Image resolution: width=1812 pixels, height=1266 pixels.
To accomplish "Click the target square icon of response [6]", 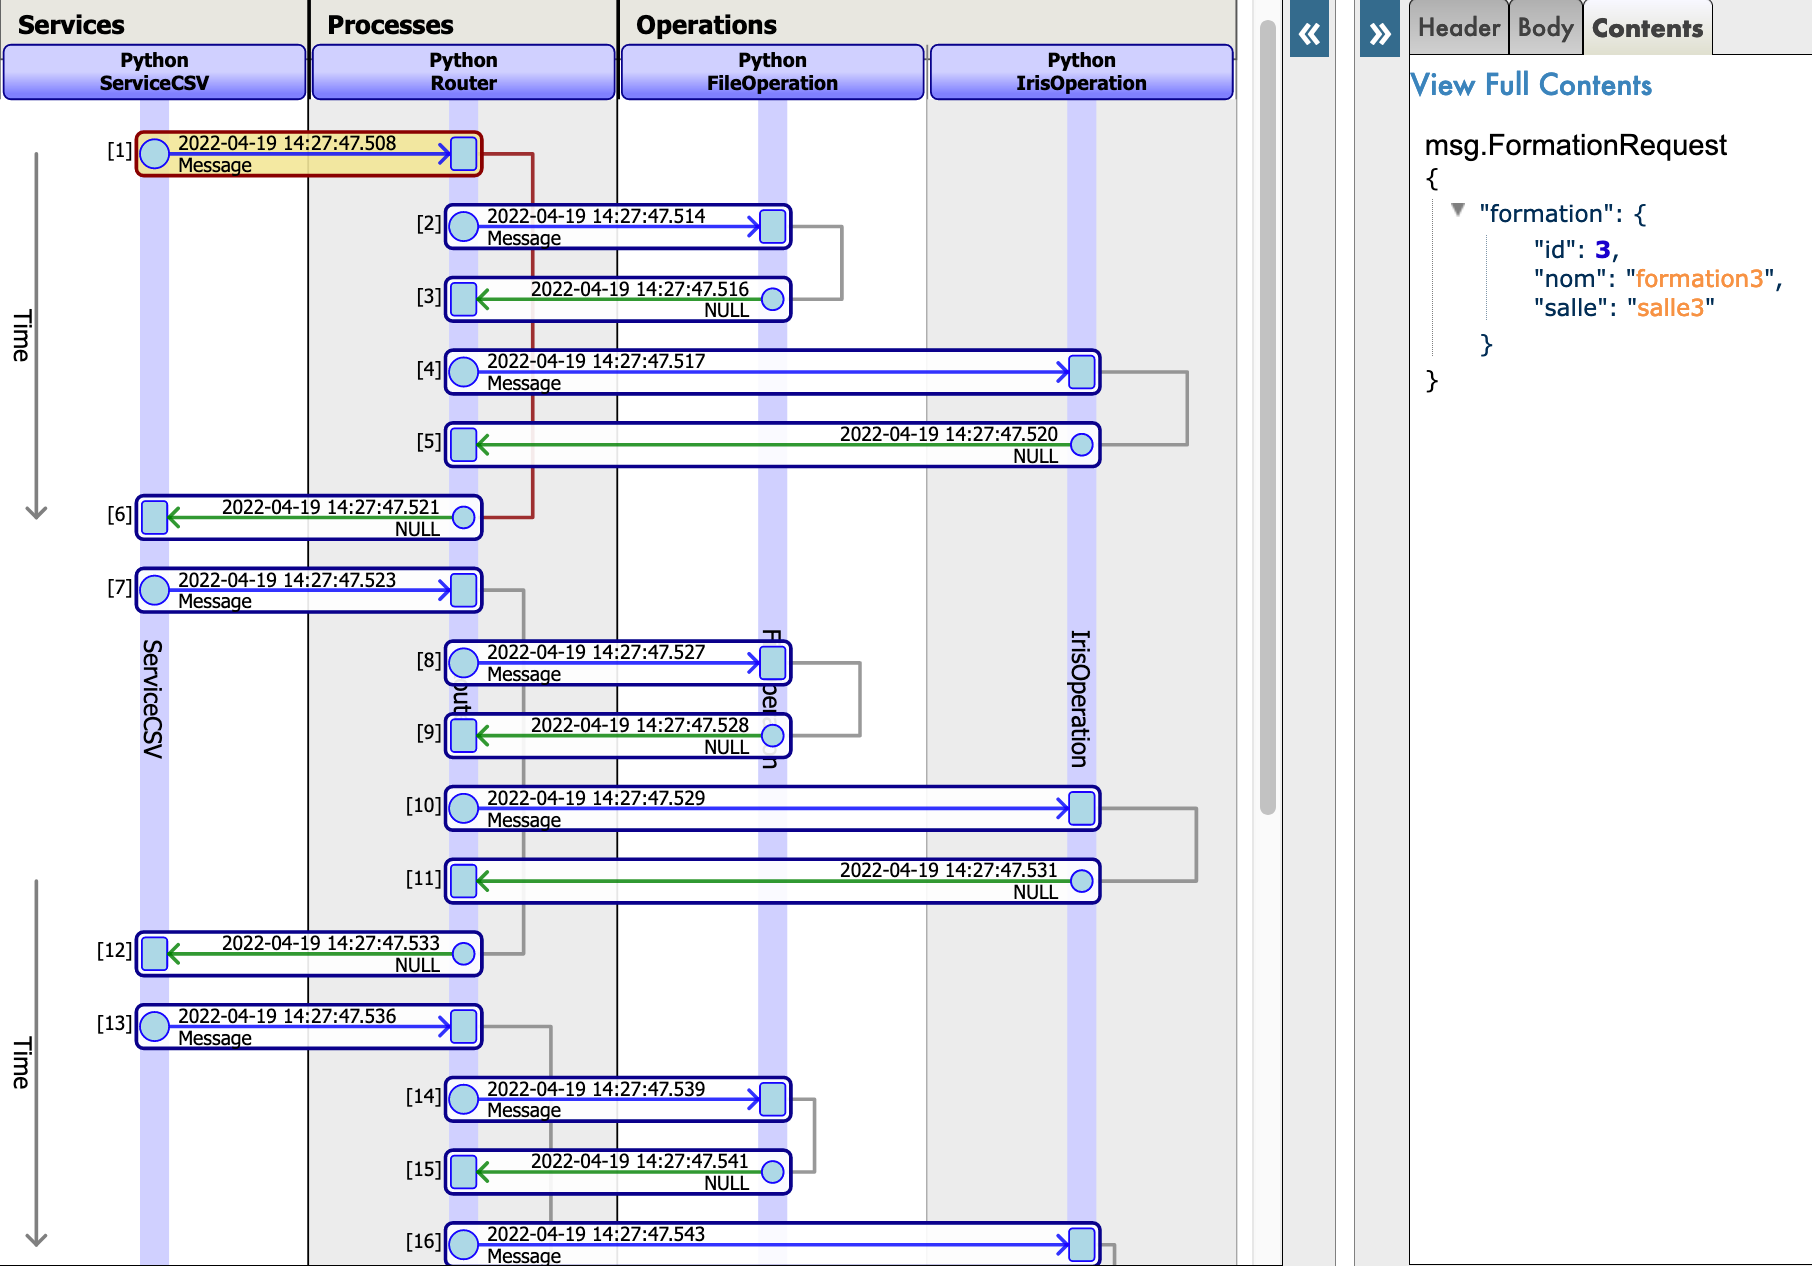I will click(155, 518).
